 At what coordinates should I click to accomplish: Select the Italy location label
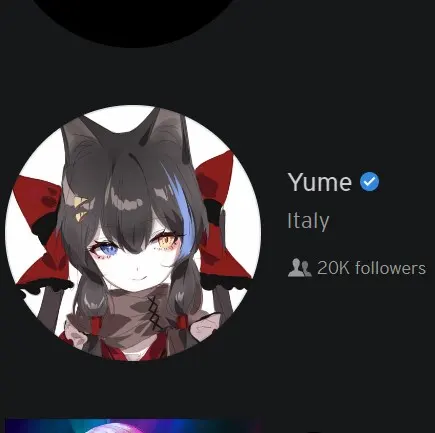308,221
